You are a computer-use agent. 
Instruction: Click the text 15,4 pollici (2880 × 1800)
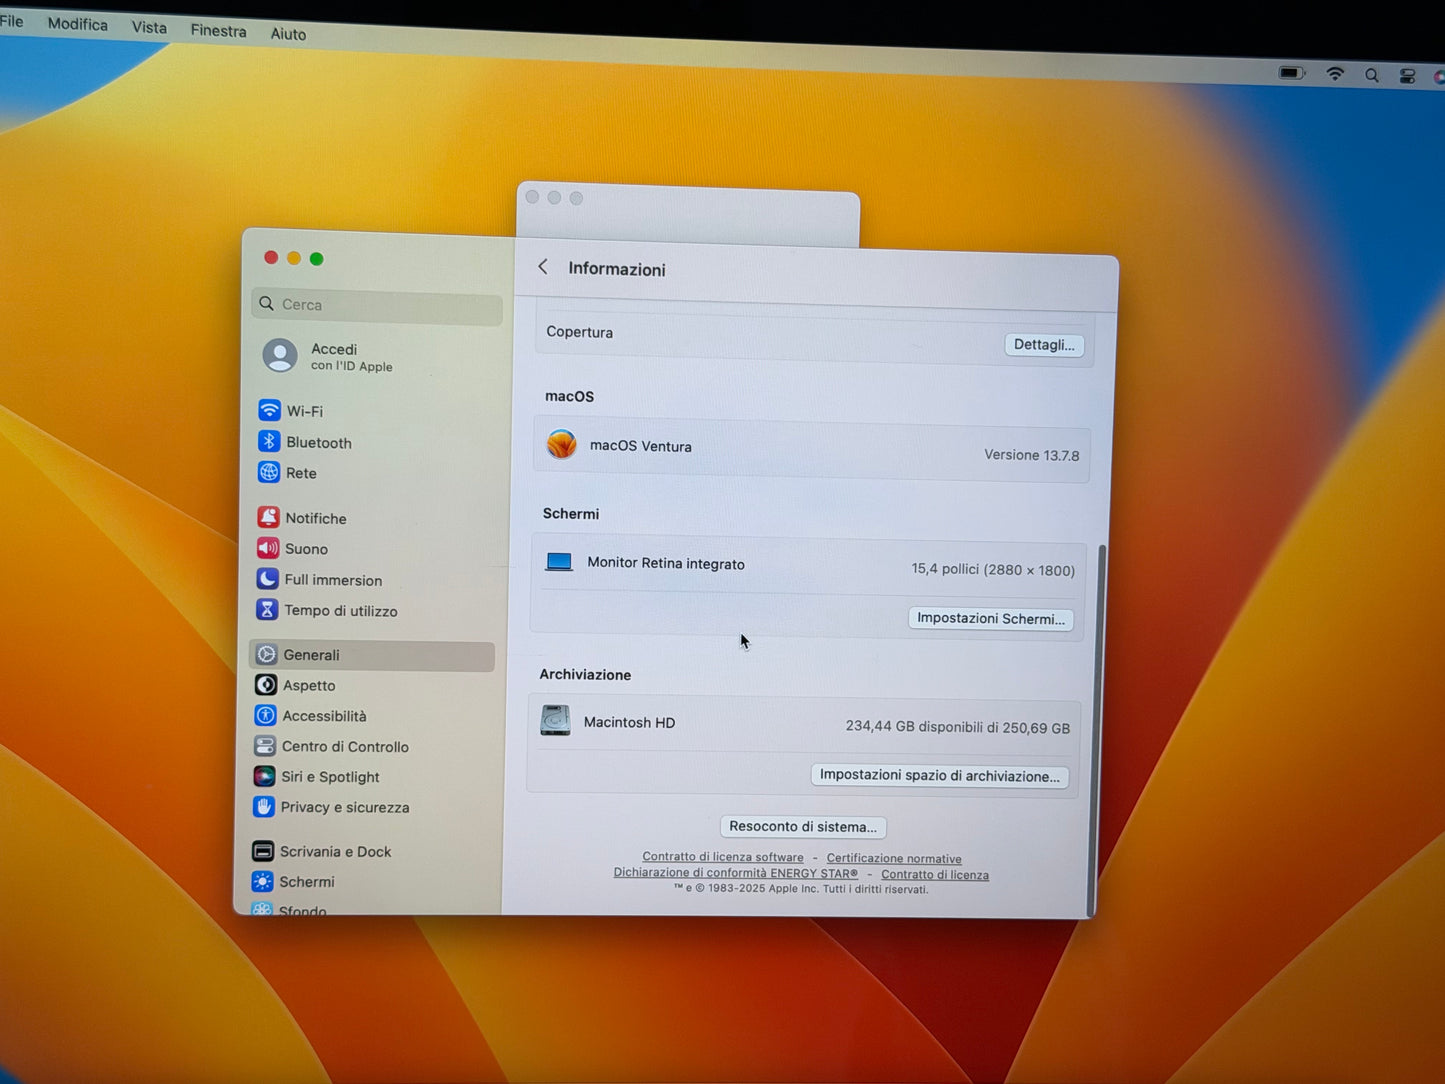pyautogui.click(x=993, y=569)
